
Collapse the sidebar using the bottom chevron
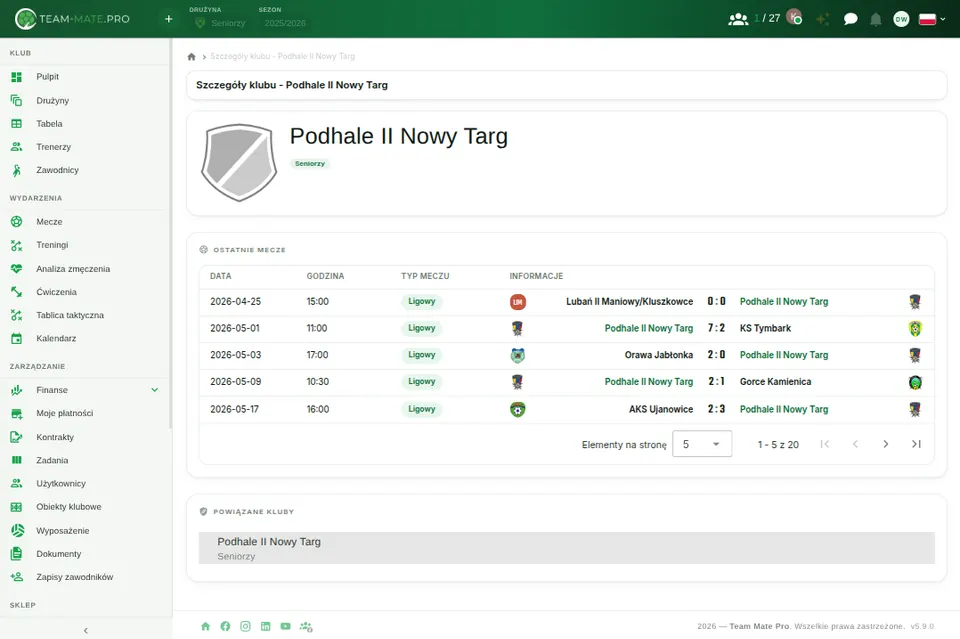point(86,630)
